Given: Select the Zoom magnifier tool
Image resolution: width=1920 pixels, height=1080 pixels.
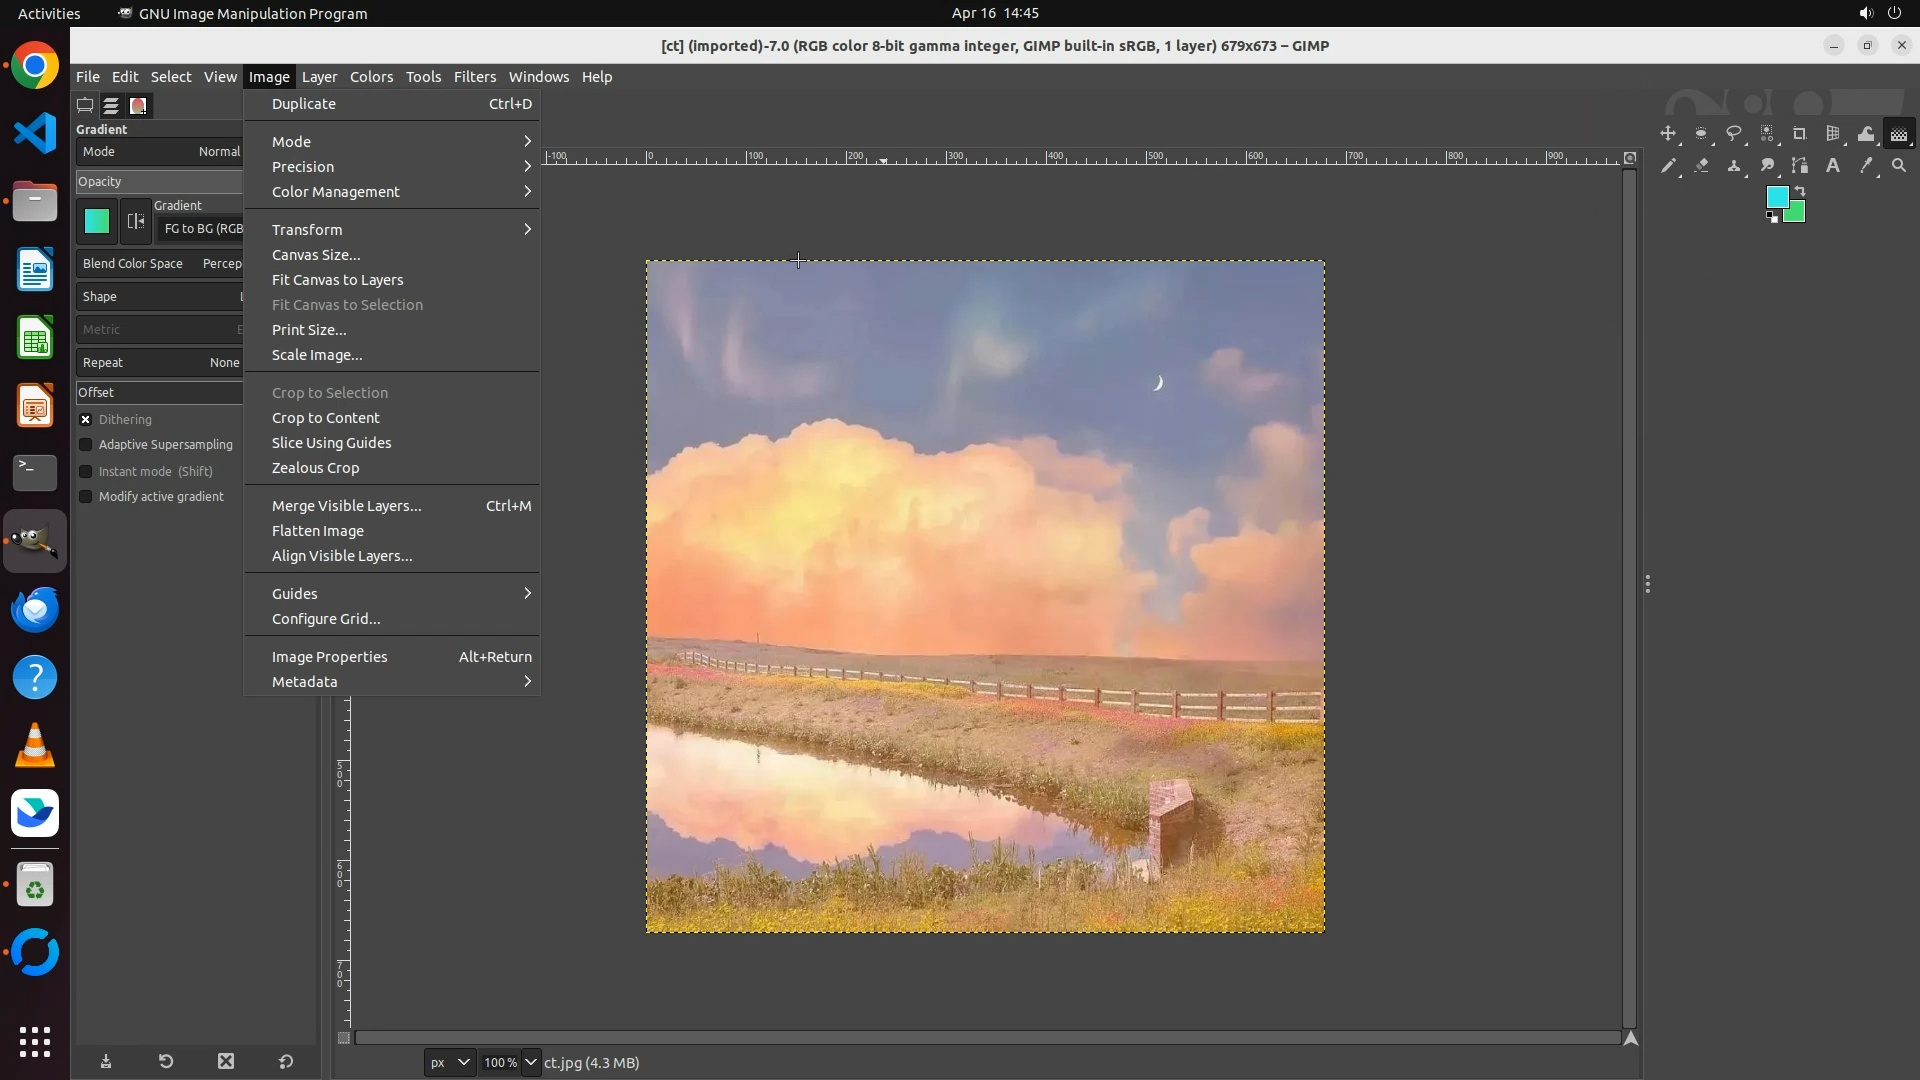Looking at the screenshot, I should [x=1899, y=166].
